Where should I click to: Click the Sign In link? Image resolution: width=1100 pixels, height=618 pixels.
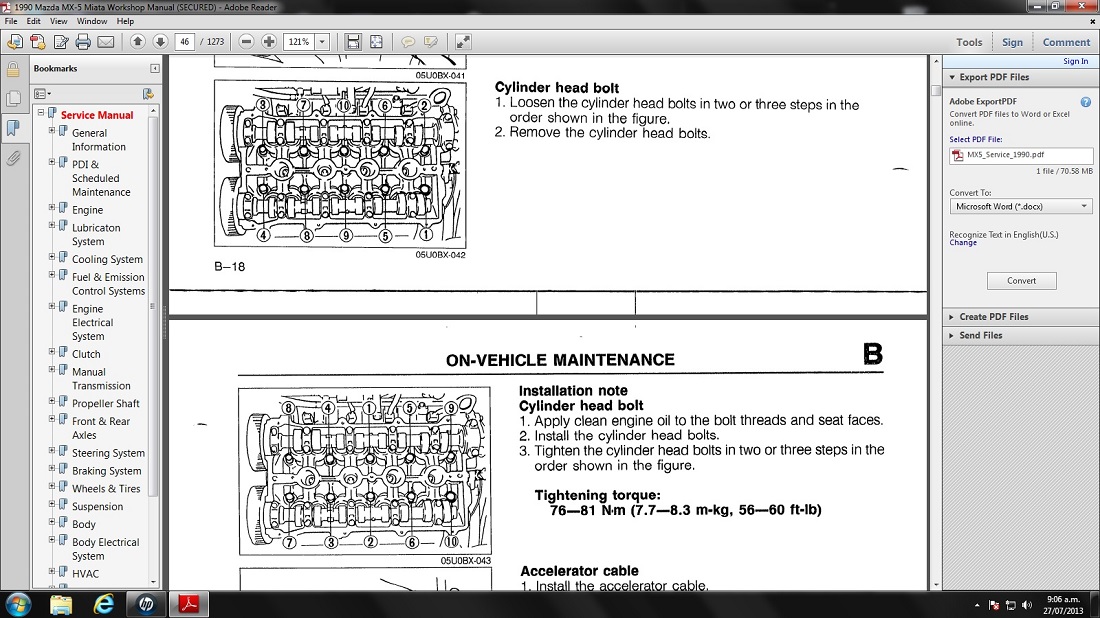(x=1075, y=61)
